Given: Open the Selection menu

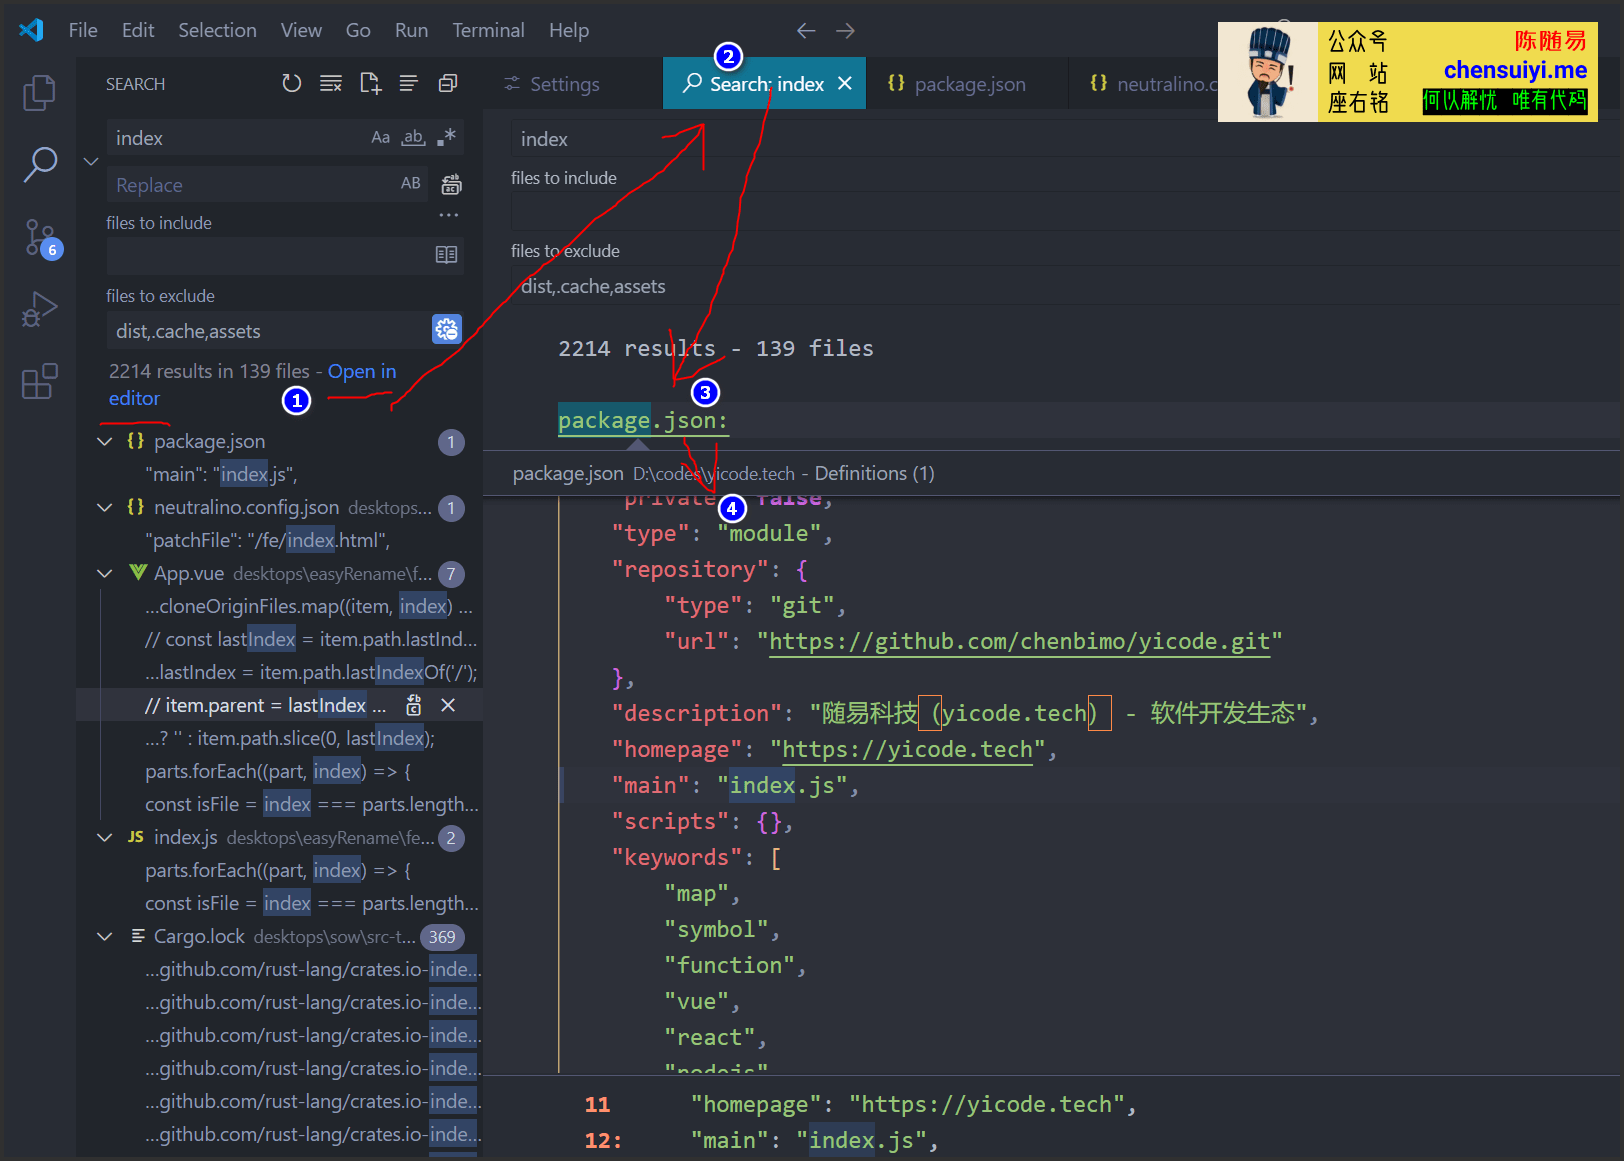Looking at the screenshot, I should tap(217, 30).
